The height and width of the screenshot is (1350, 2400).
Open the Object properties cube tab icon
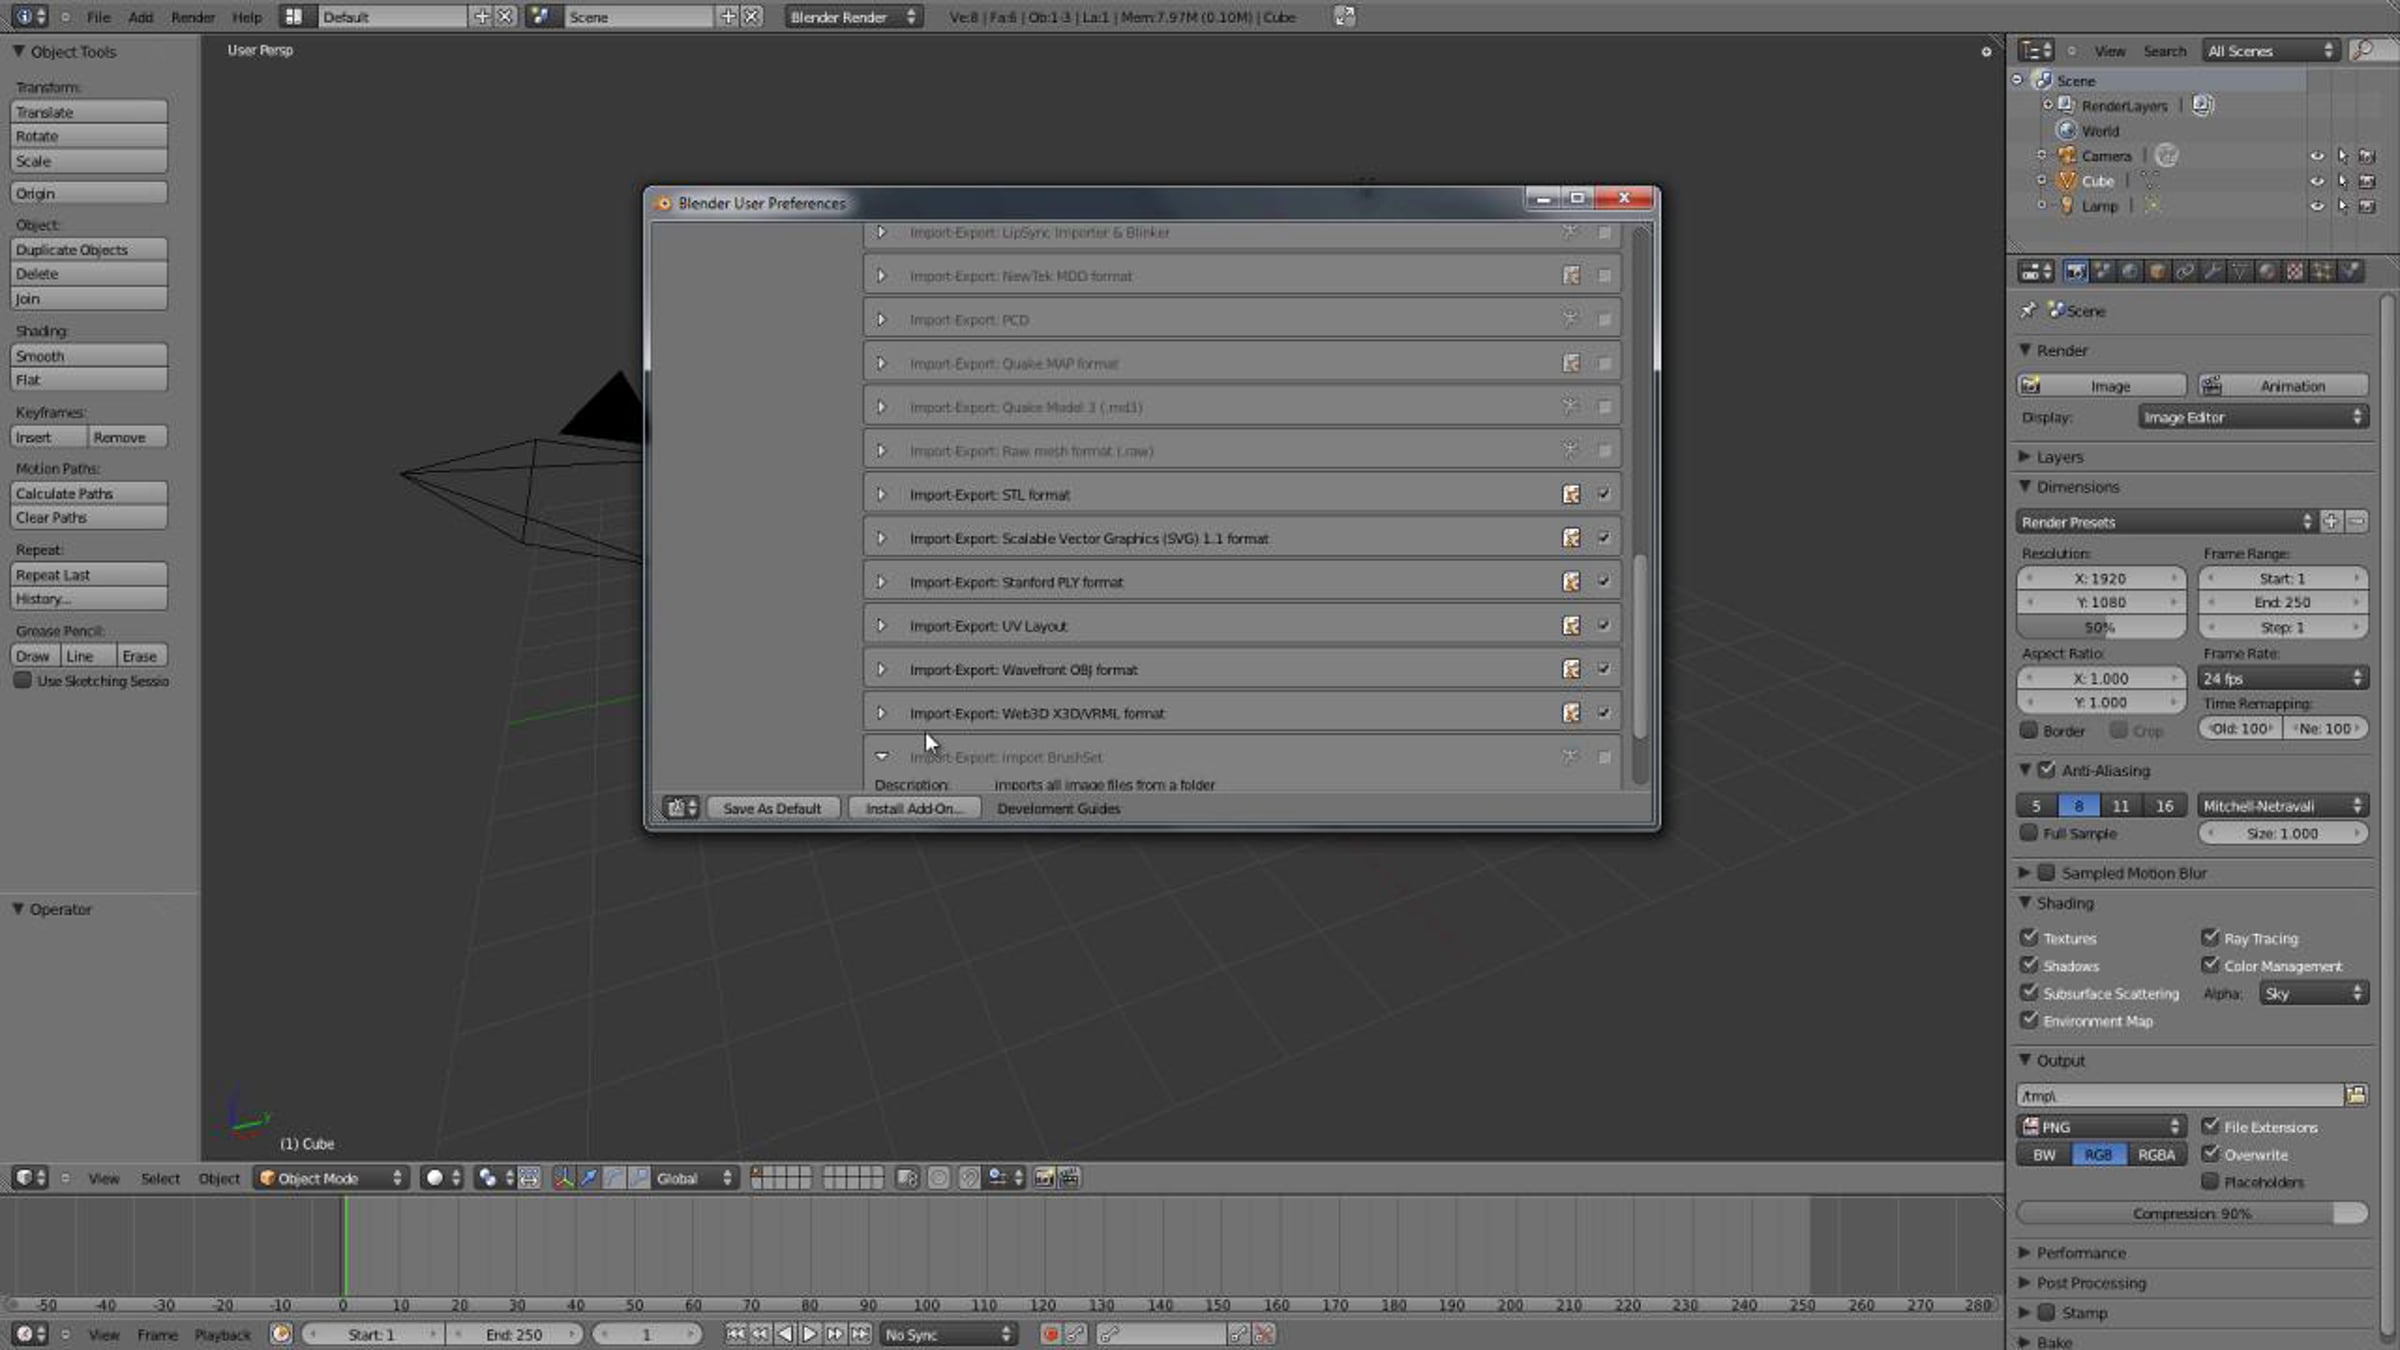click(2158, 272)
